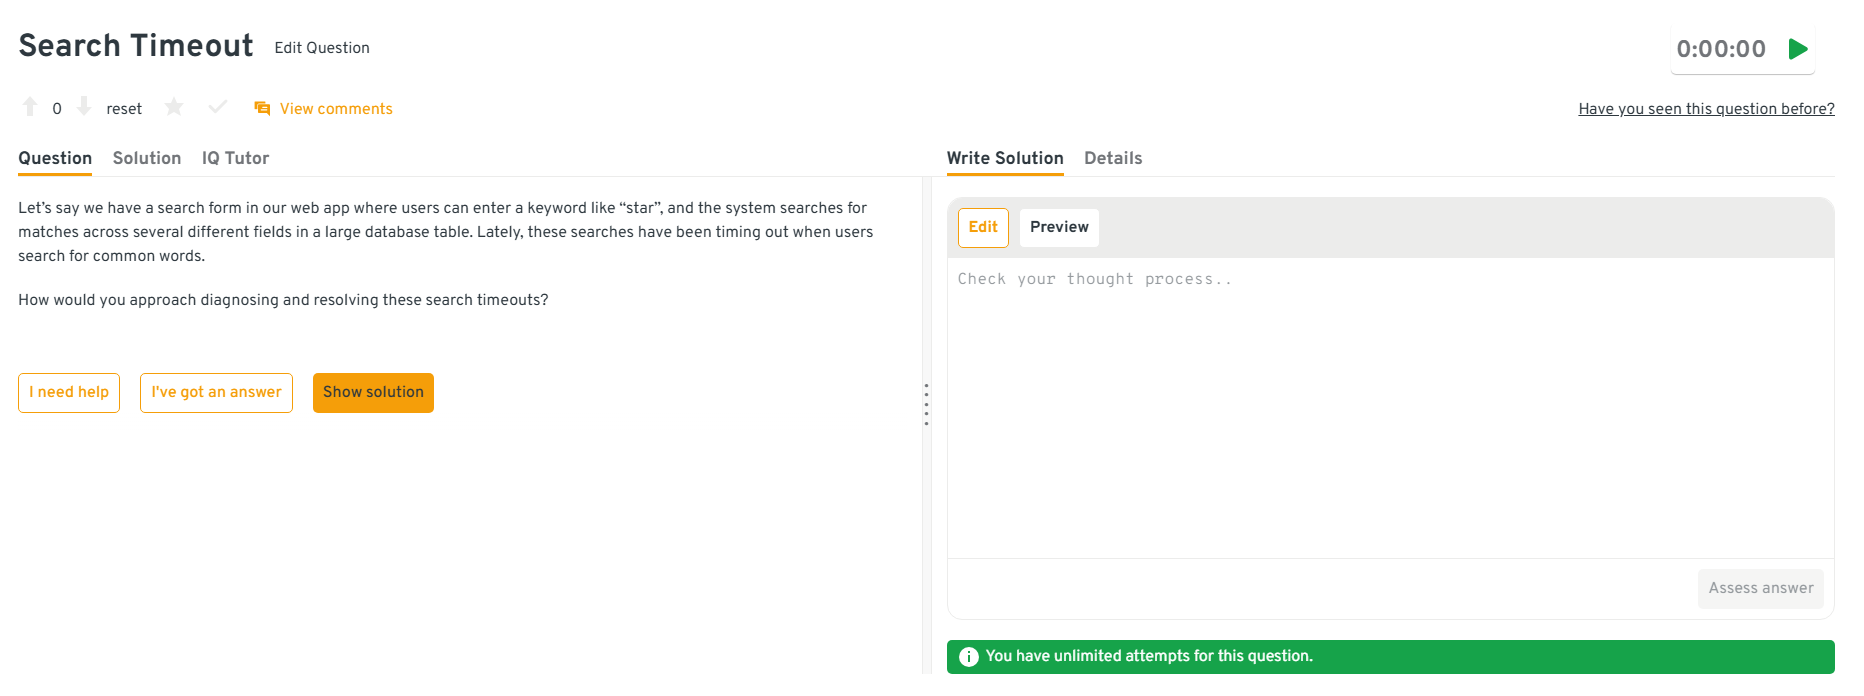Reveal answer with Show solution button
This screenshot has width=1864, height=696.
373,392
